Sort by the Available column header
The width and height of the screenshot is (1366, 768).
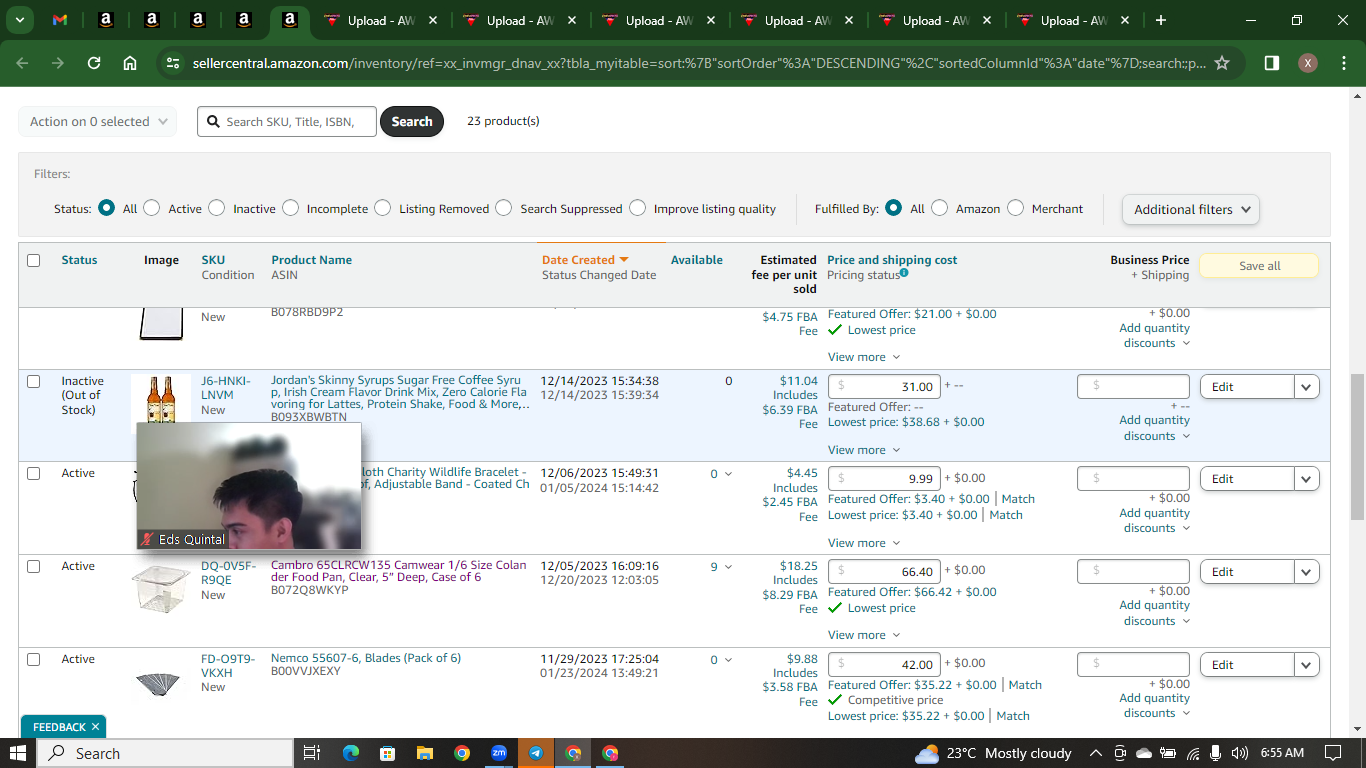tap(697, 260)
